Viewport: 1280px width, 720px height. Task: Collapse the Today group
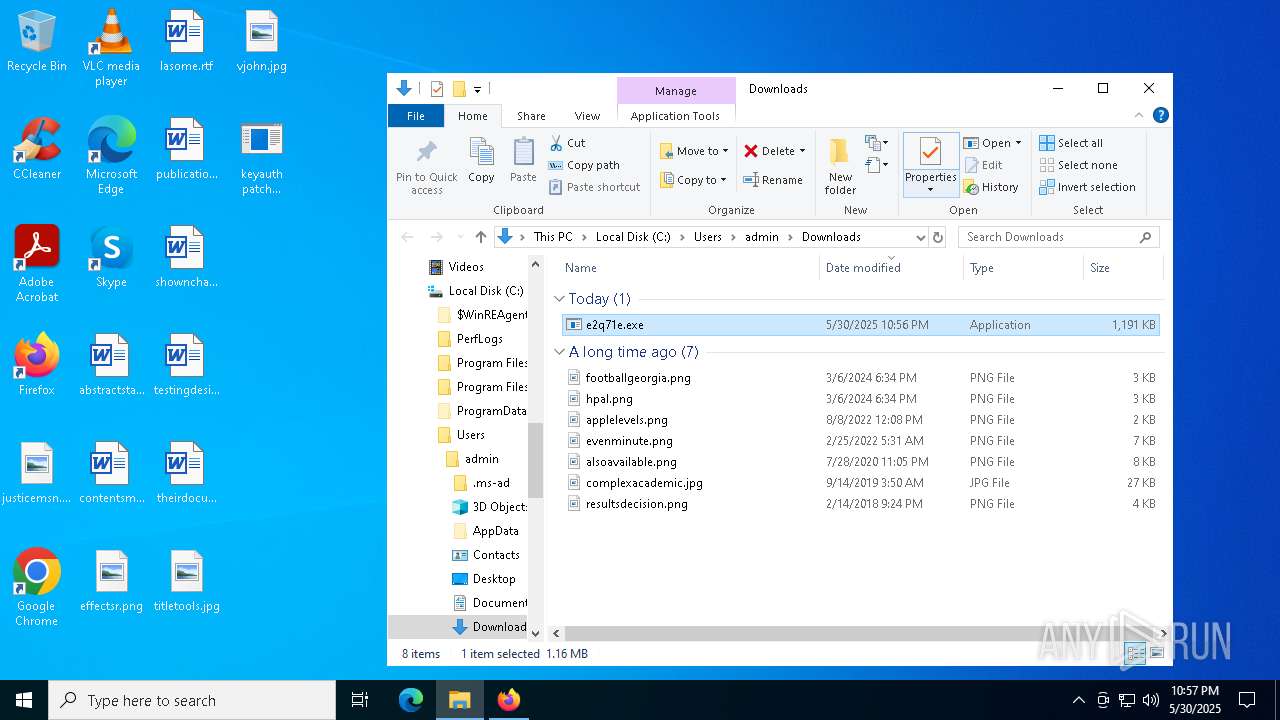pos(559,299)
